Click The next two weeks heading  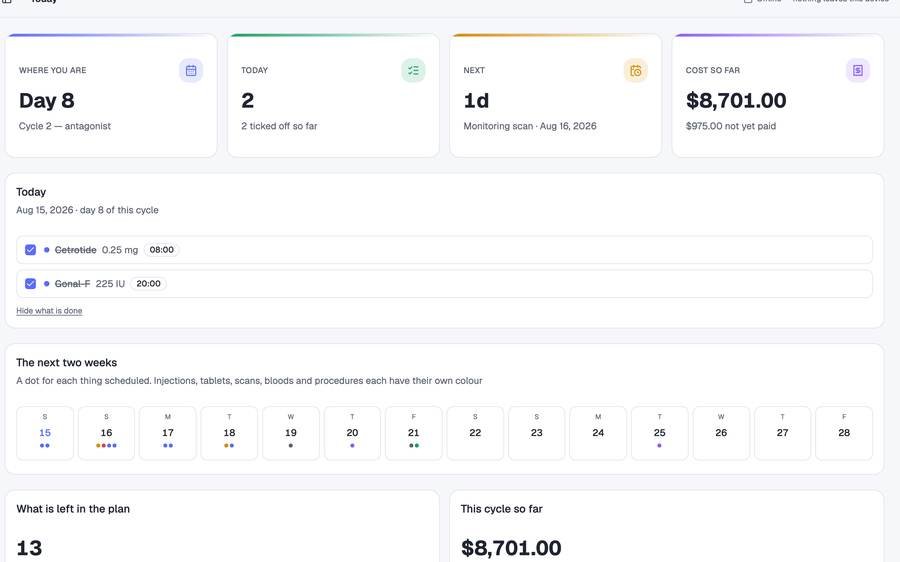[x=67, y=363]
